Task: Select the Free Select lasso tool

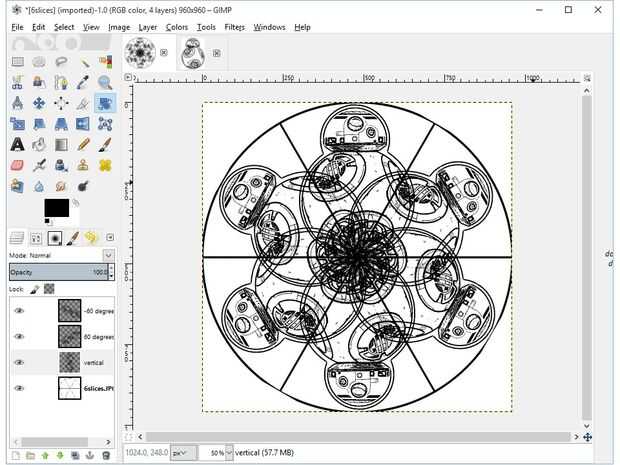Action: click(61, 62)
